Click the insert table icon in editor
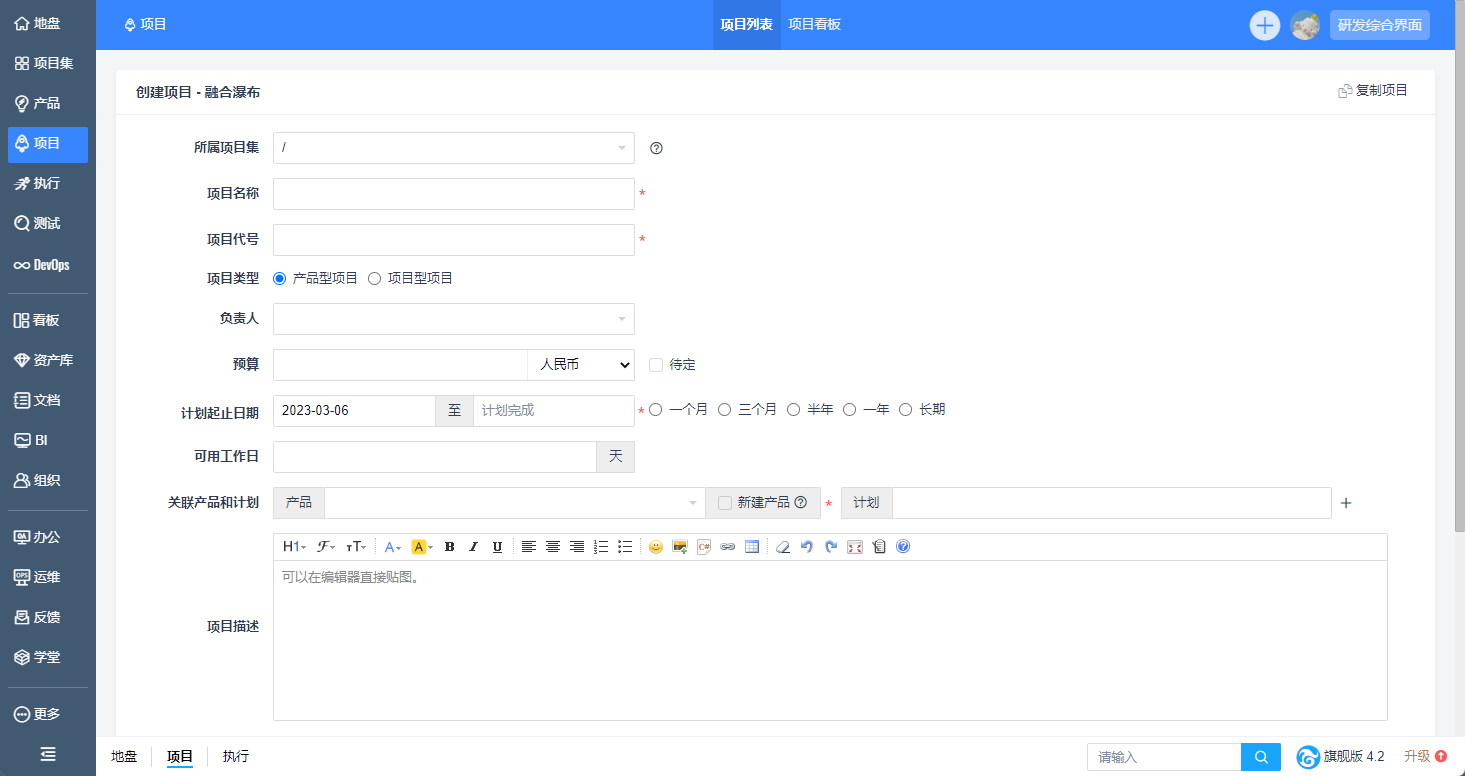 752,547
